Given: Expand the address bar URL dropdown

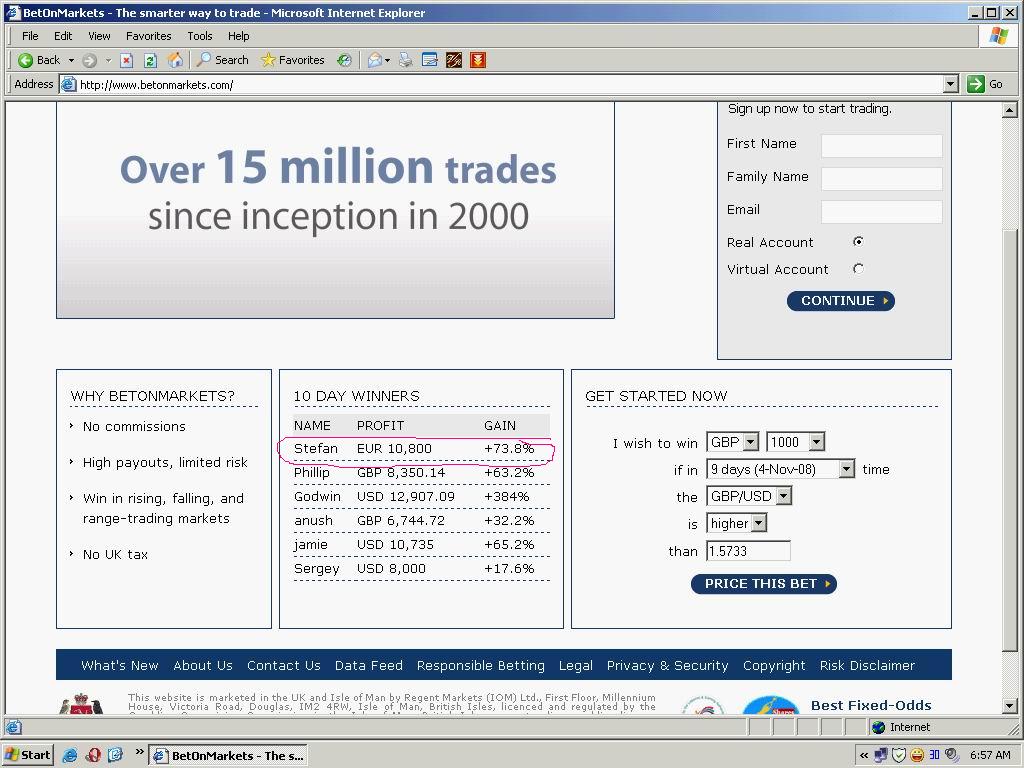Looking at the screenshot, I should point(951,84).
